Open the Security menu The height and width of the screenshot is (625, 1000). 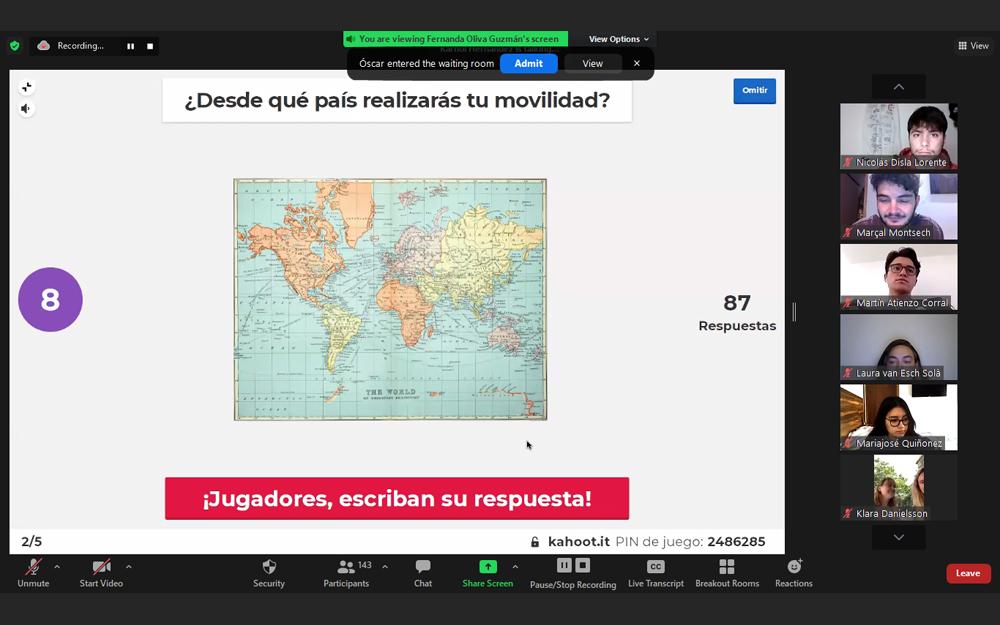268,573
